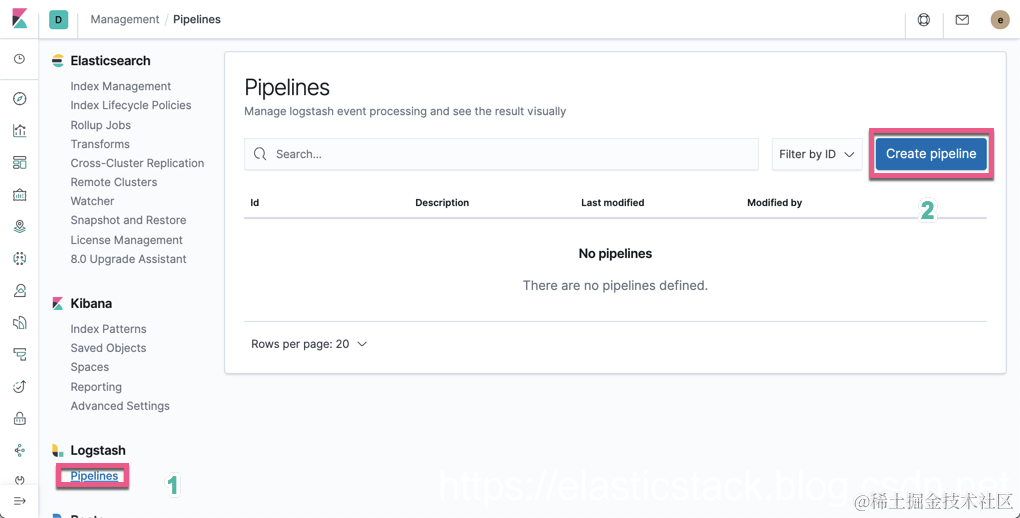
Task: Open the space selector D badge
Action: coord(58,19)
